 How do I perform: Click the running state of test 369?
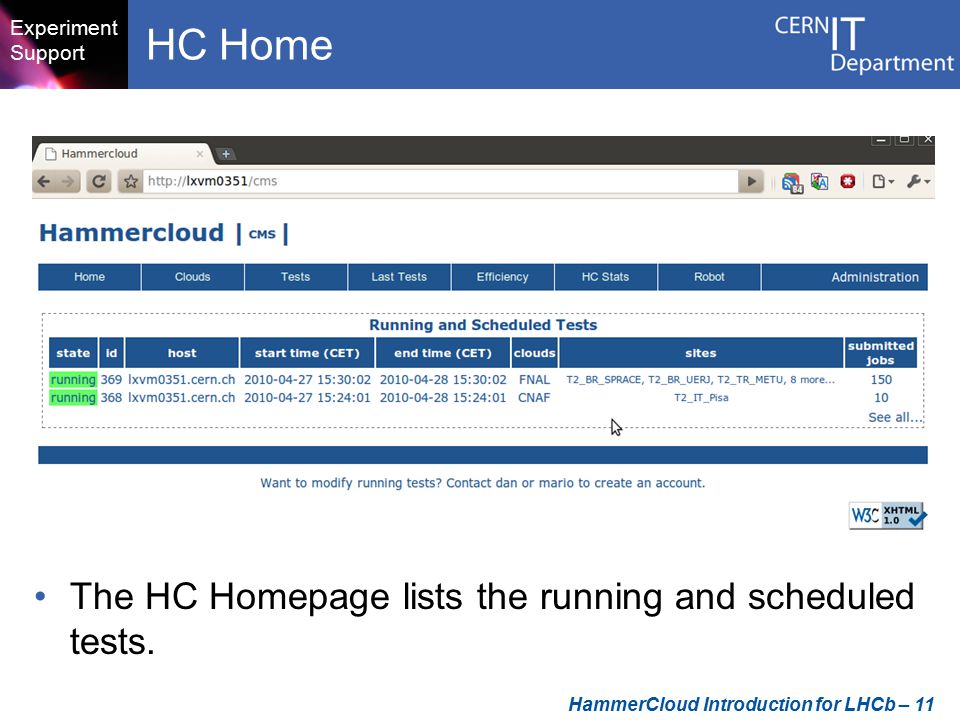(73, 380)
